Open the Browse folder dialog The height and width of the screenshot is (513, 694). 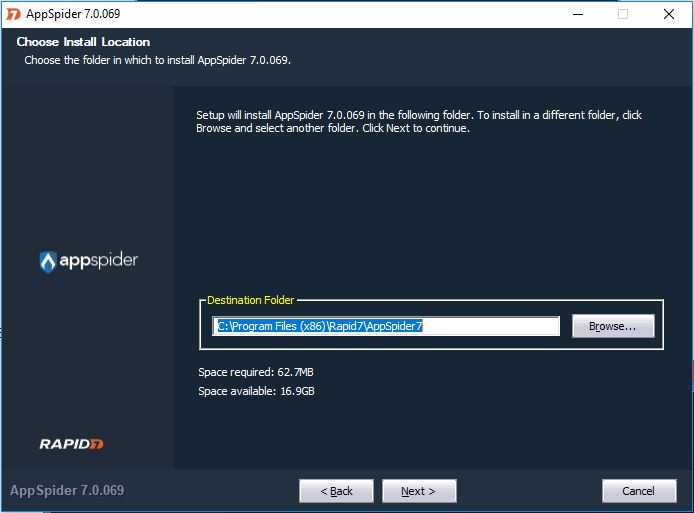point(613,326)
